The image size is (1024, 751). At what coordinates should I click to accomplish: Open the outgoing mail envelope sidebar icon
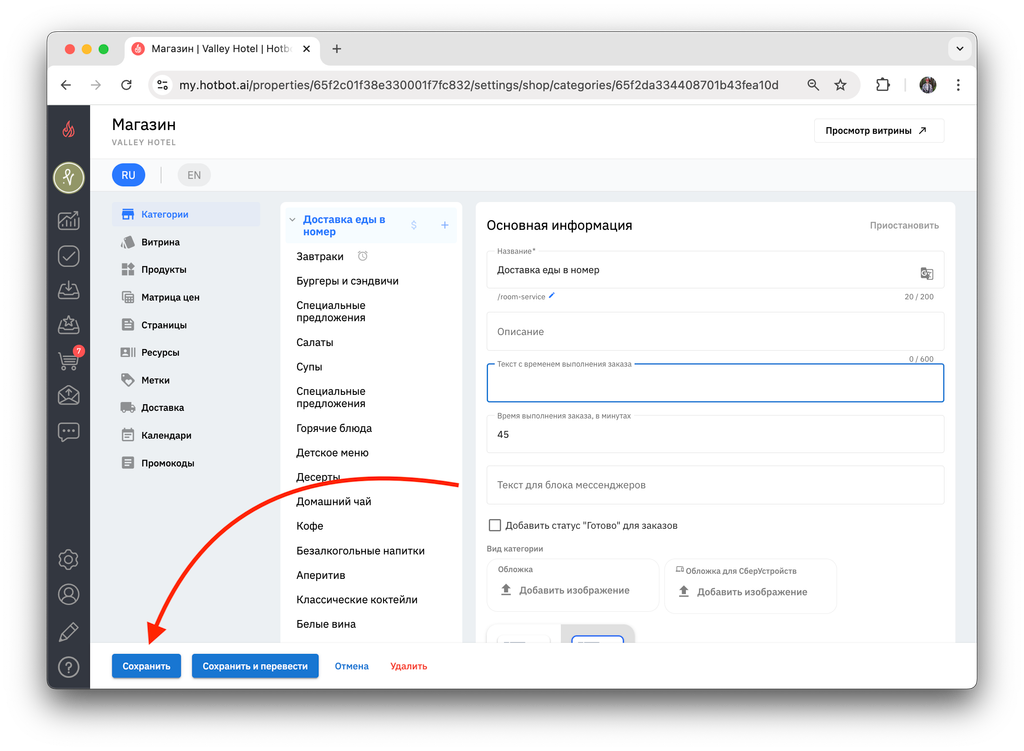tap(69, 395)
